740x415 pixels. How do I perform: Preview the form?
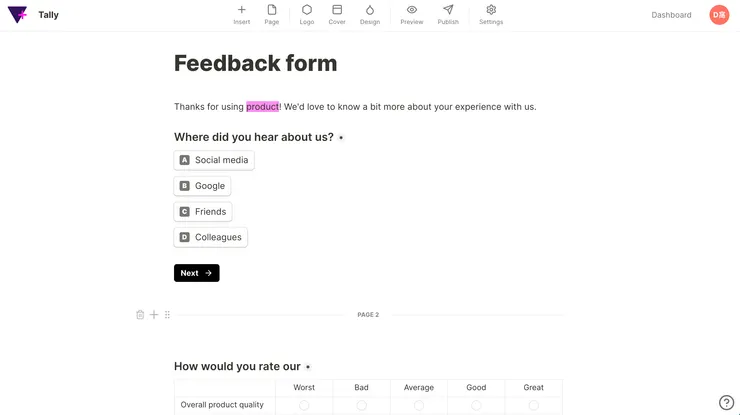(x=412, y=14)
